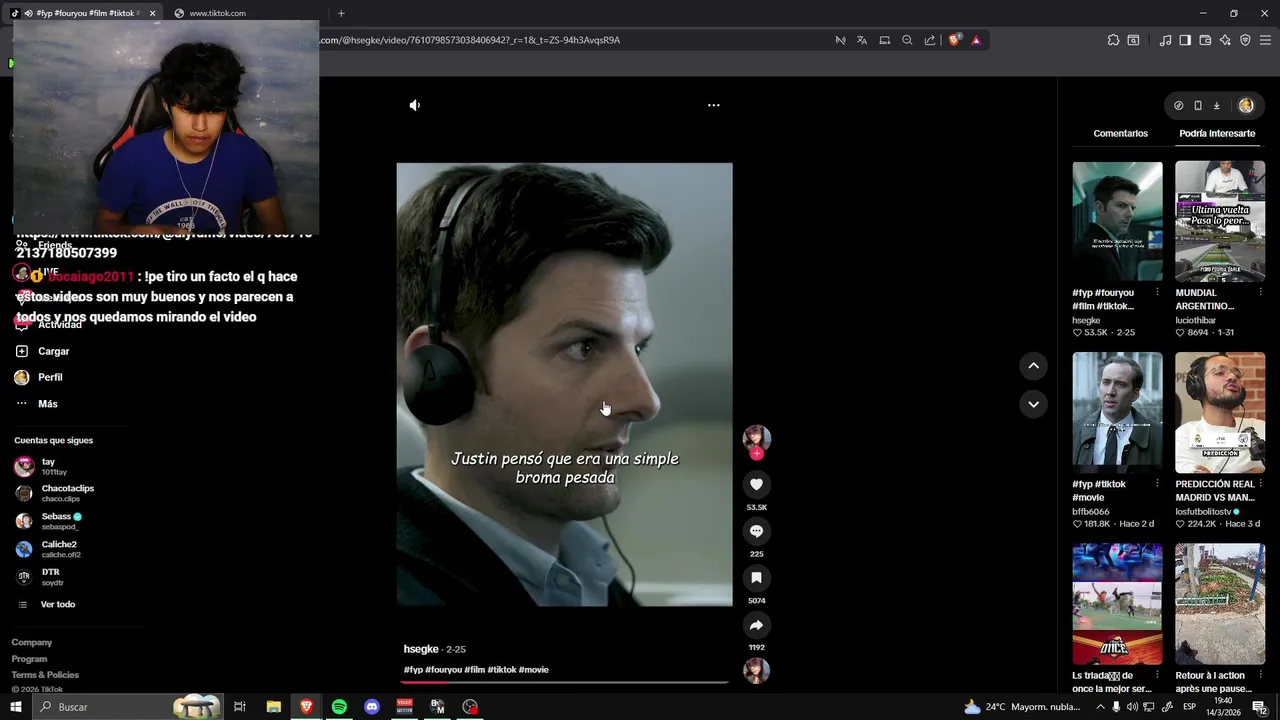Click the #movie hashtag in the caption
The width and height of the screenshot is (1280, 720).
click(534, 670)
